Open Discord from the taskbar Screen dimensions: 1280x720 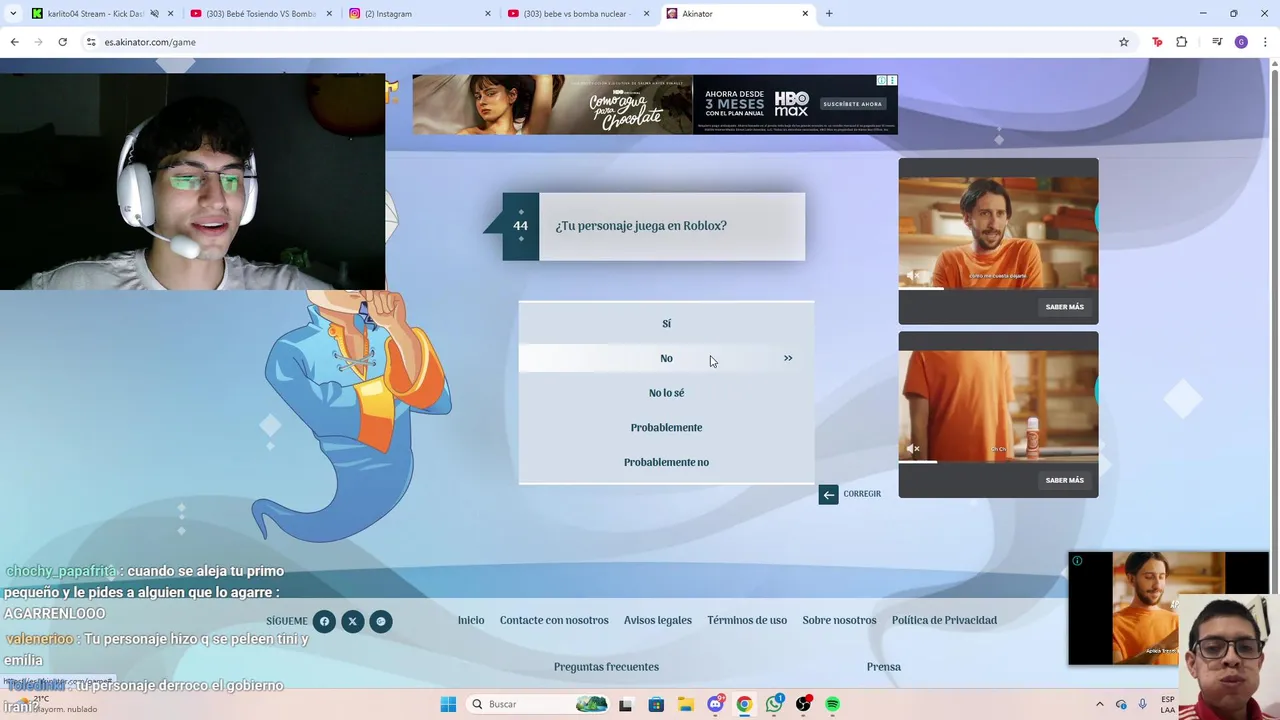[715, 704]
